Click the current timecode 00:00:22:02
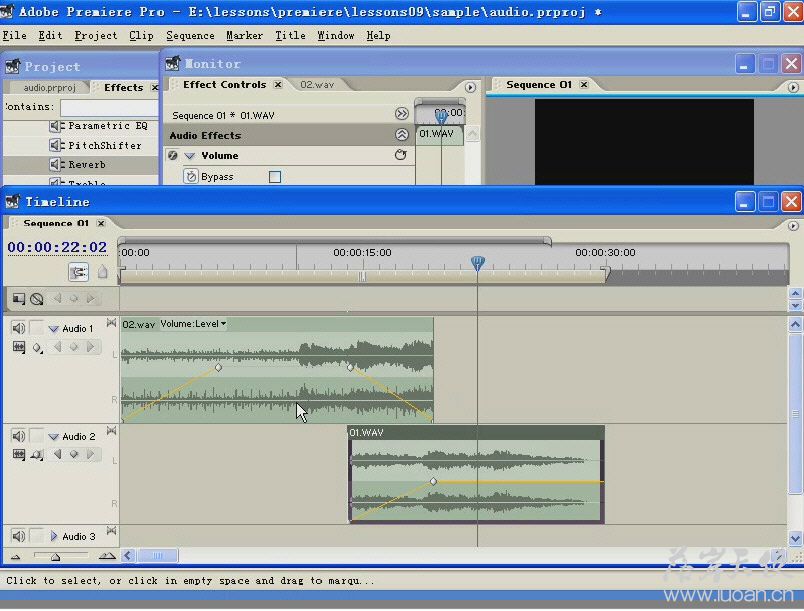 point(57,248)
